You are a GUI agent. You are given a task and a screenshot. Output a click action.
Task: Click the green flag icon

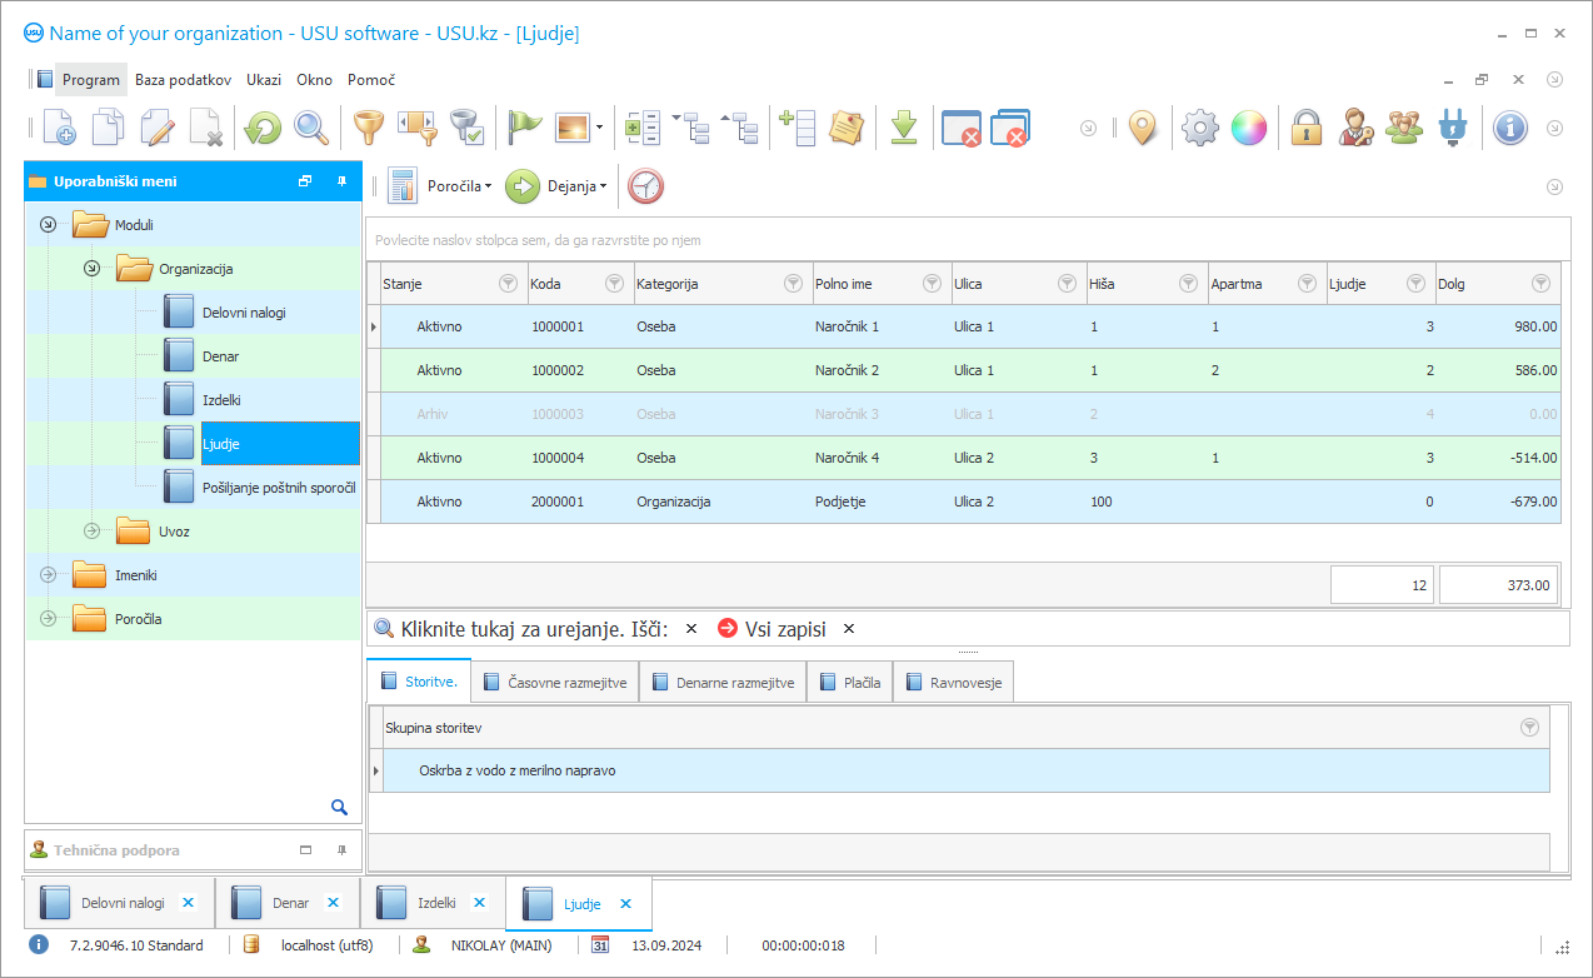pyautogui.click(x=524, y=128)
